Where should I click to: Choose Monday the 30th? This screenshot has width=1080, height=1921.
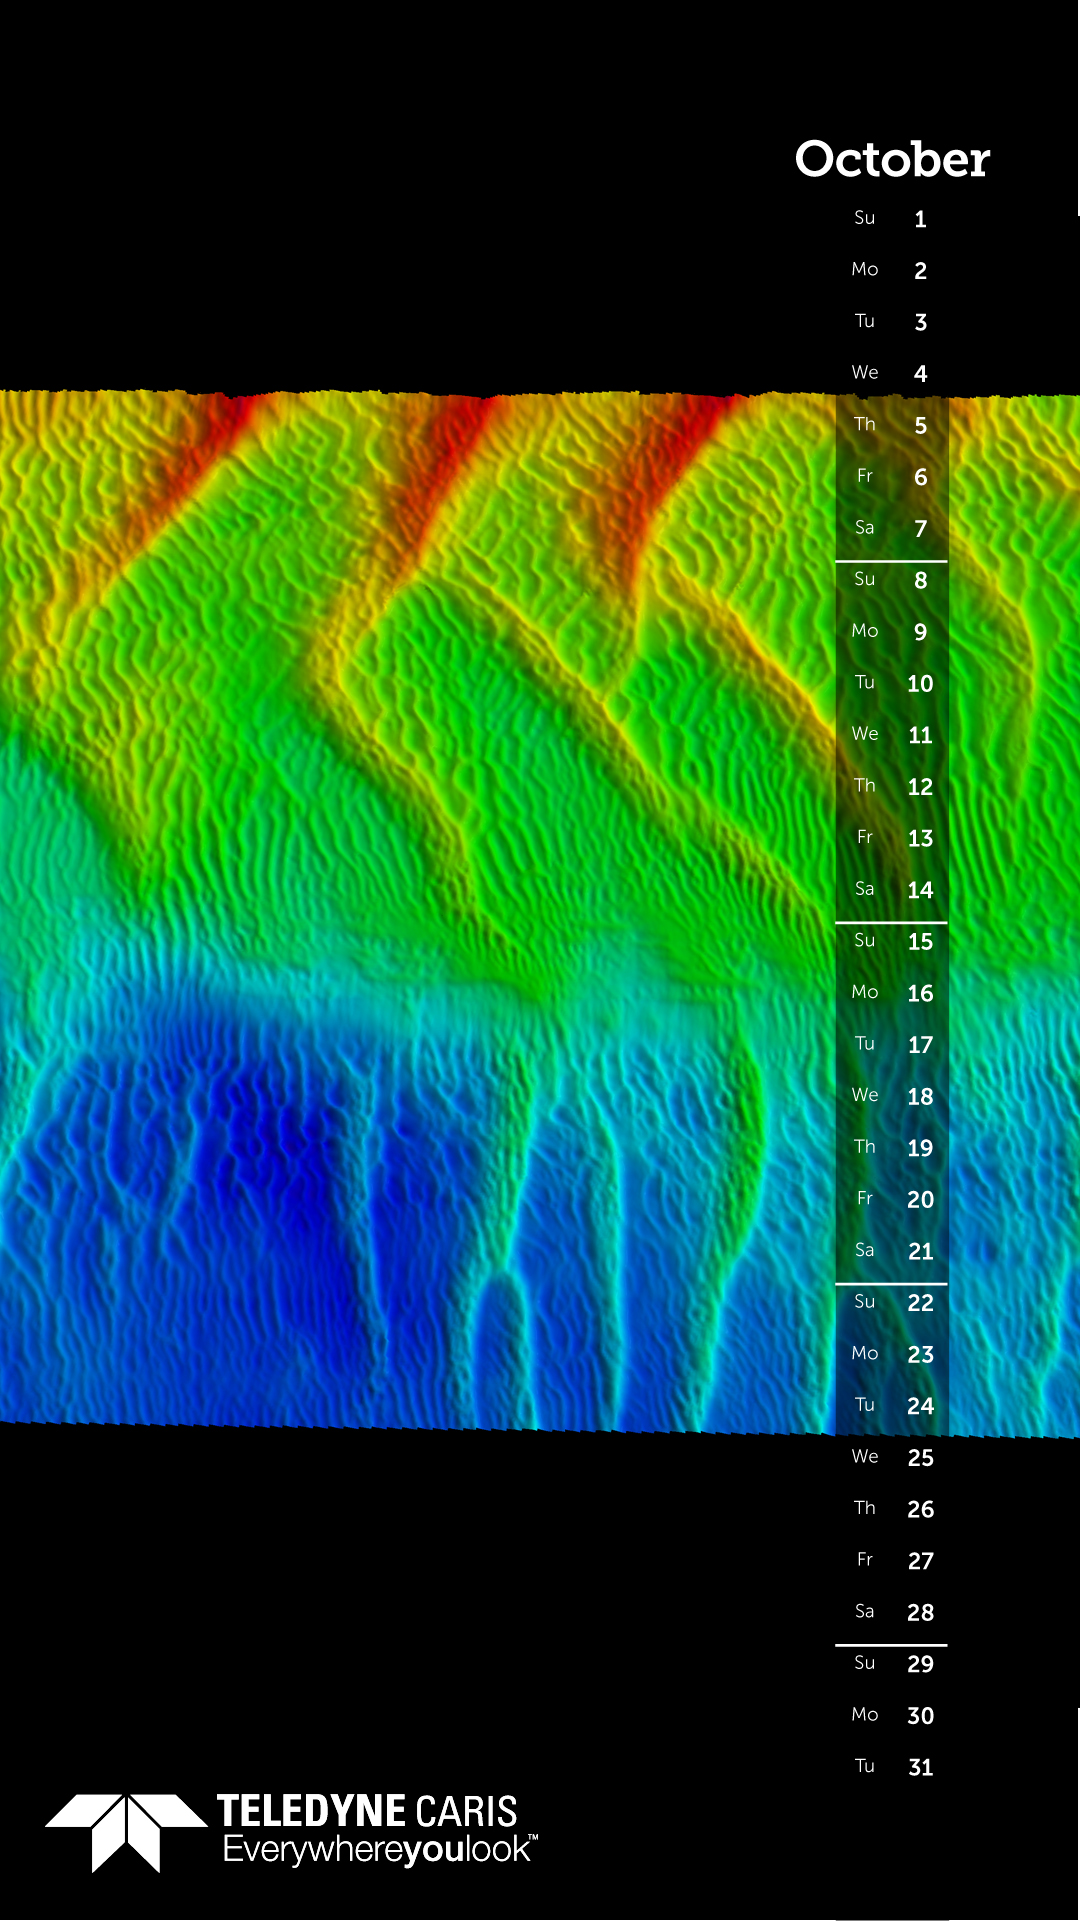click(920, 1716)
